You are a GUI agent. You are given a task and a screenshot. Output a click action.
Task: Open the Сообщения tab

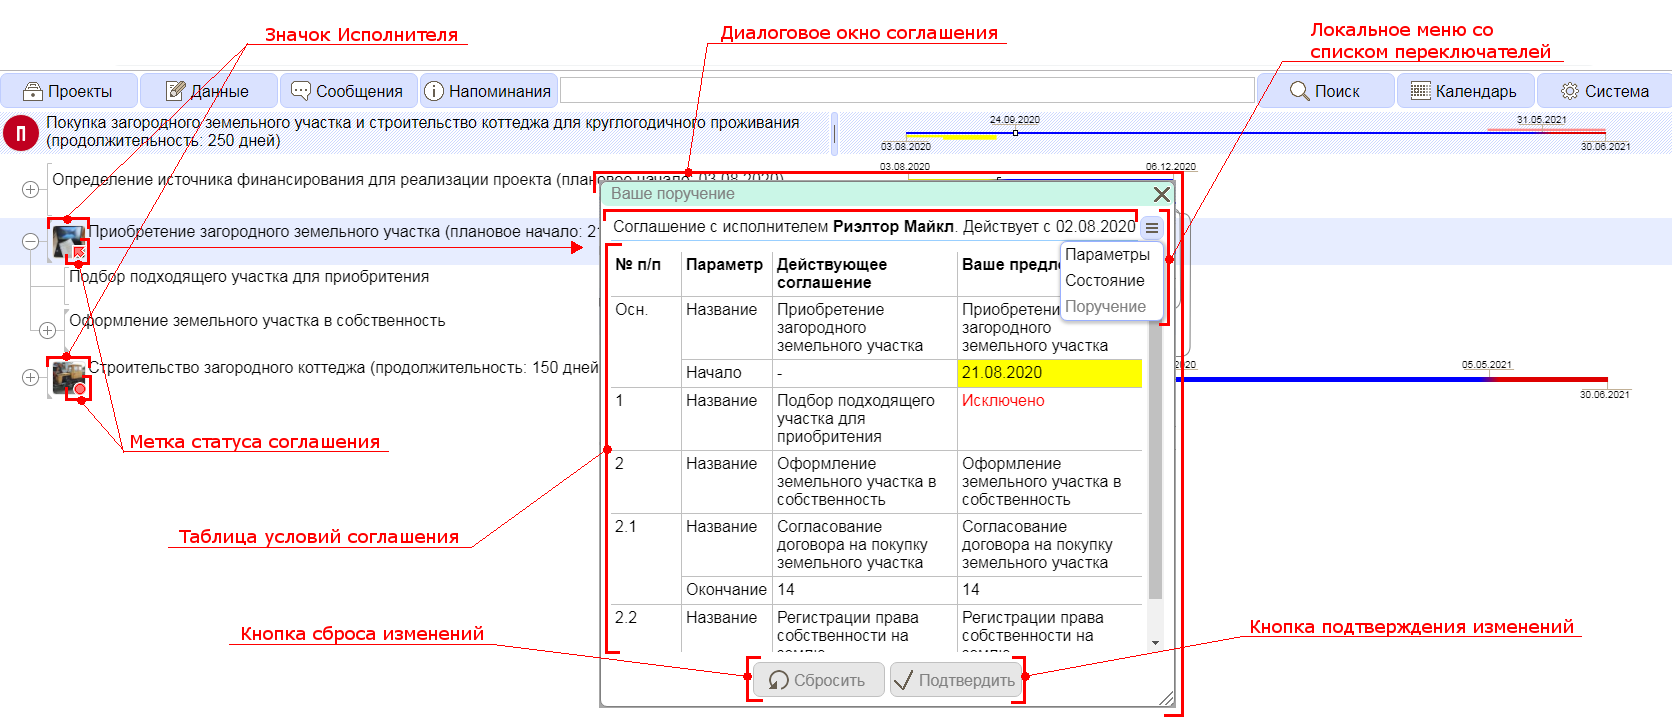(347, 91)
